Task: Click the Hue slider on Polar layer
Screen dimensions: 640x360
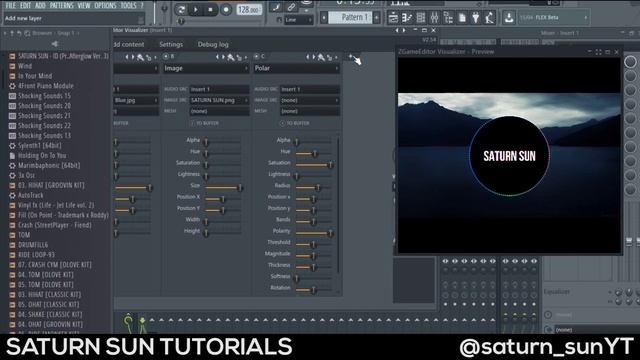Action: point(313,153)
